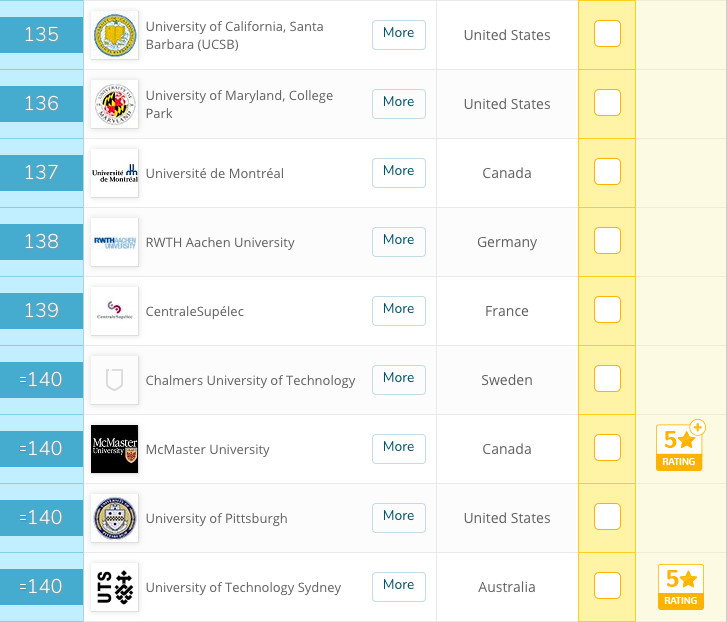The image size is (727, 622).
Task: Click the More button for University of Maryland
Action: [x=399, y=104]
